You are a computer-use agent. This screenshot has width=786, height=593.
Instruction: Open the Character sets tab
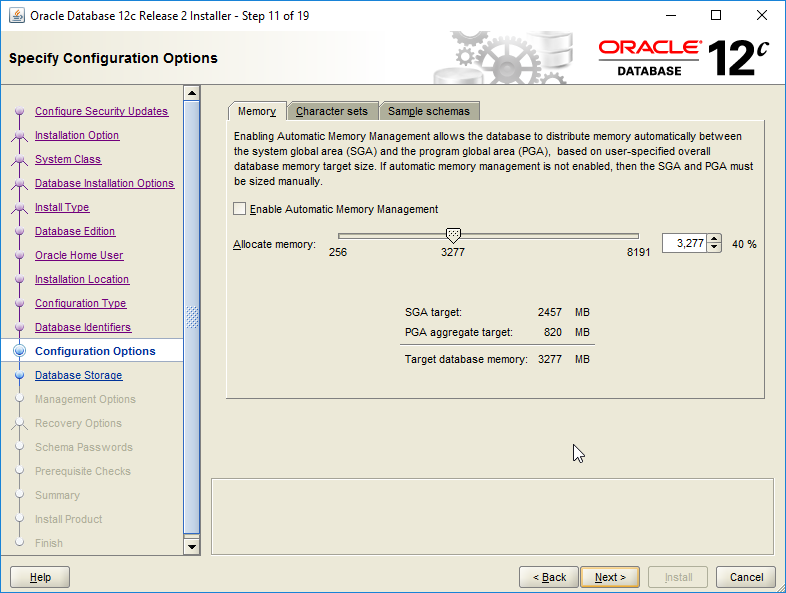(x=332, y=111)
